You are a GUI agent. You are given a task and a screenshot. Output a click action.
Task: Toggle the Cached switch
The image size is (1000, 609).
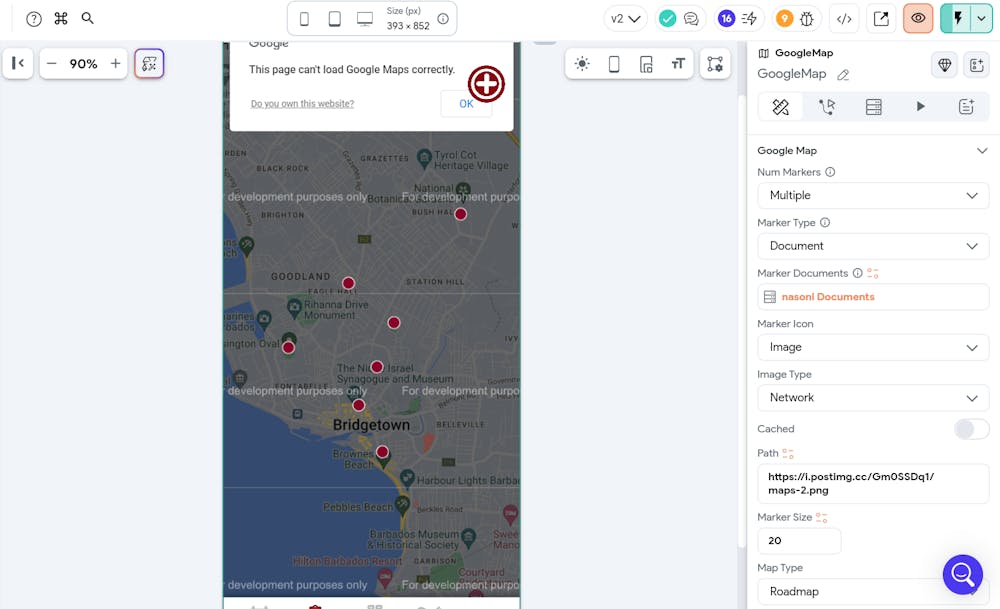971,429
